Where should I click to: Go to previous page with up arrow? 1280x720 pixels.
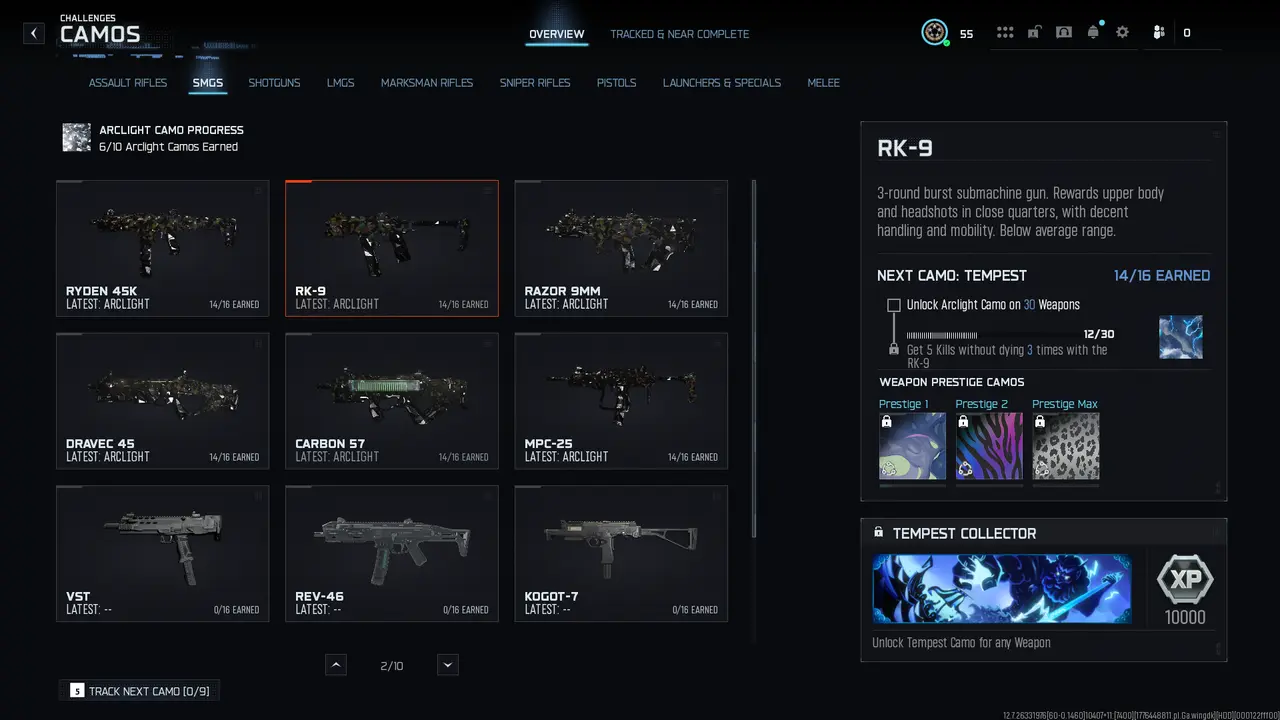point(336,665)
